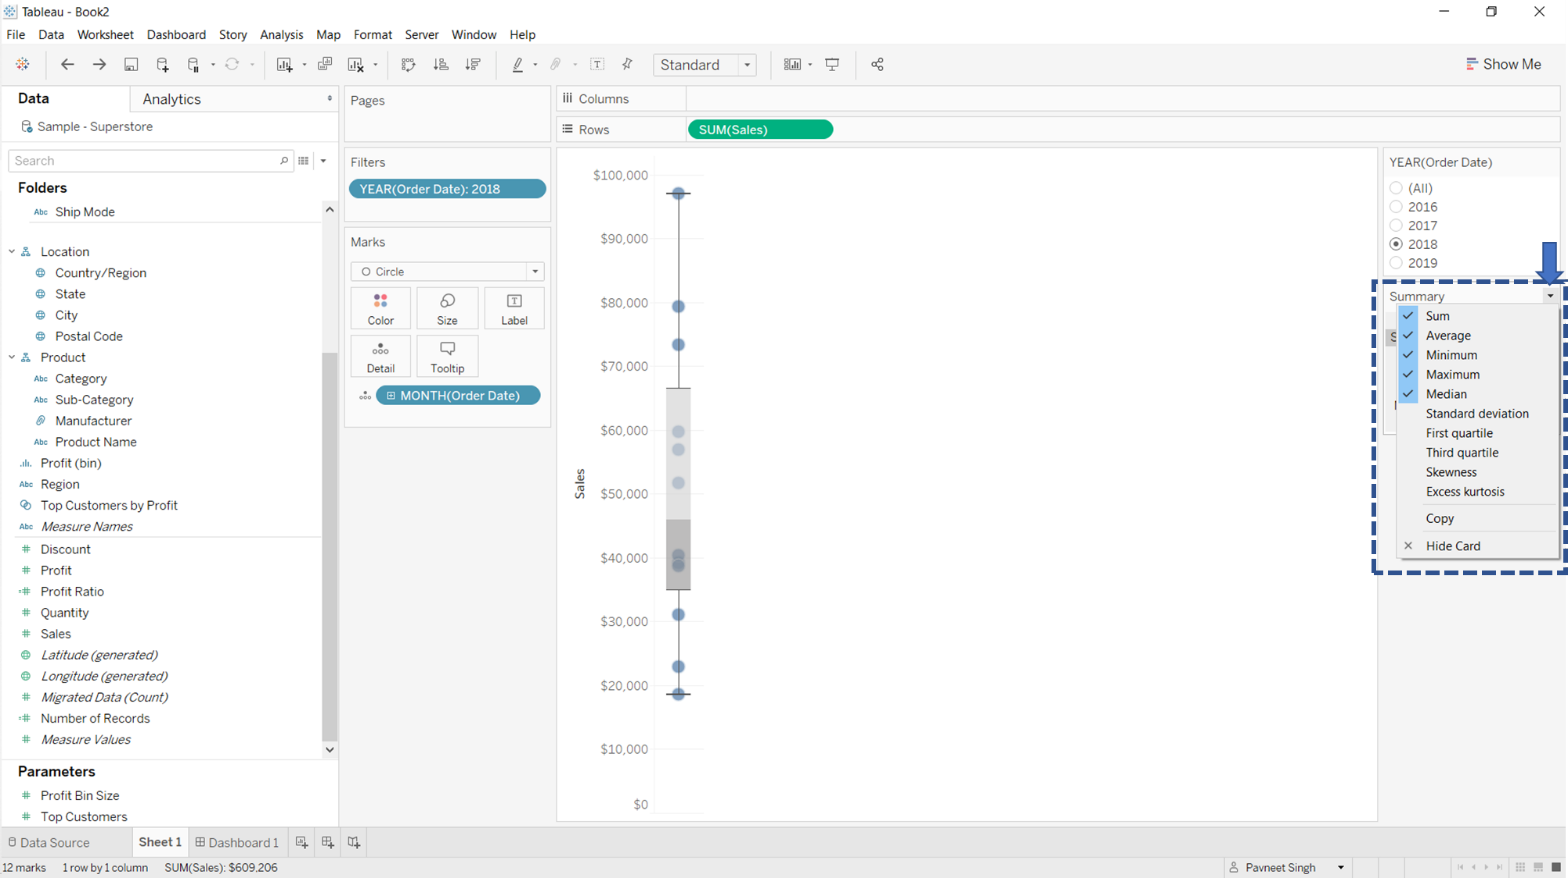Enable Standard deviation in Summary menu
Image resolution: width=1568 pixels, height=878 pixels.
(1477, 413)
